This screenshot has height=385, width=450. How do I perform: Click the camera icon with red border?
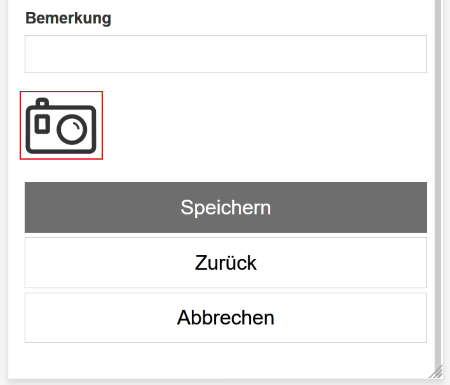[x=61, y=125]
